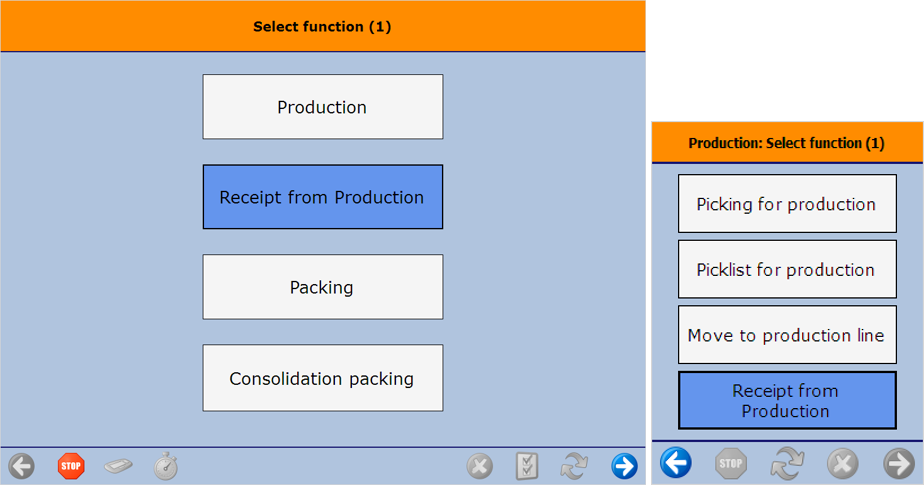Click the gray cancel X in left panel
924x485 pixels.
point(480,466)
